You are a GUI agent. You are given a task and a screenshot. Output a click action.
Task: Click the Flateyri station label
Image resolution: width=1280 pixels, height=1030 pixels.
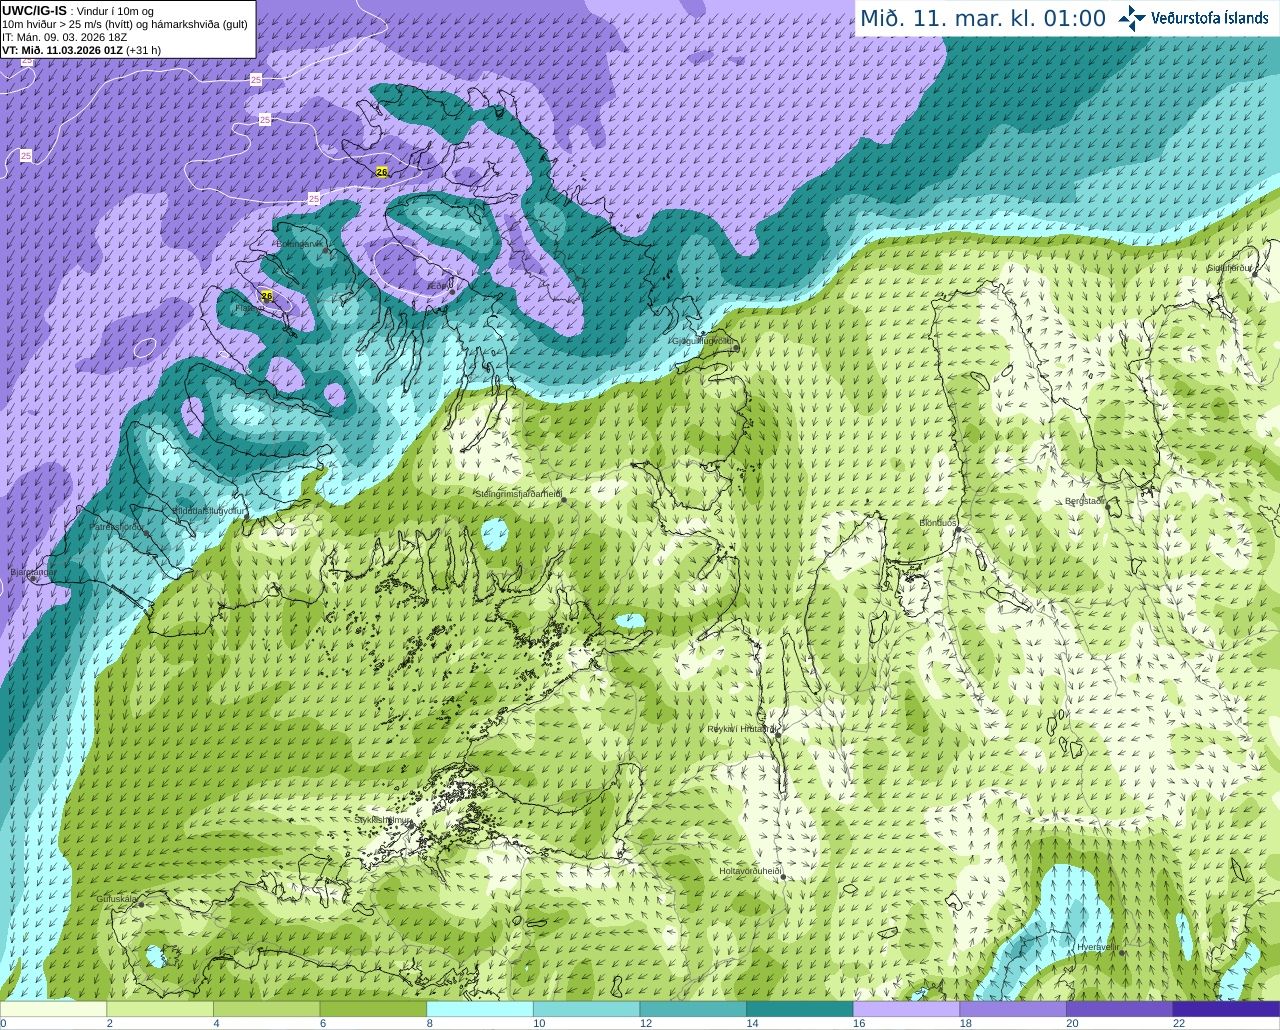pyautogui.click(x=249, y=308)
